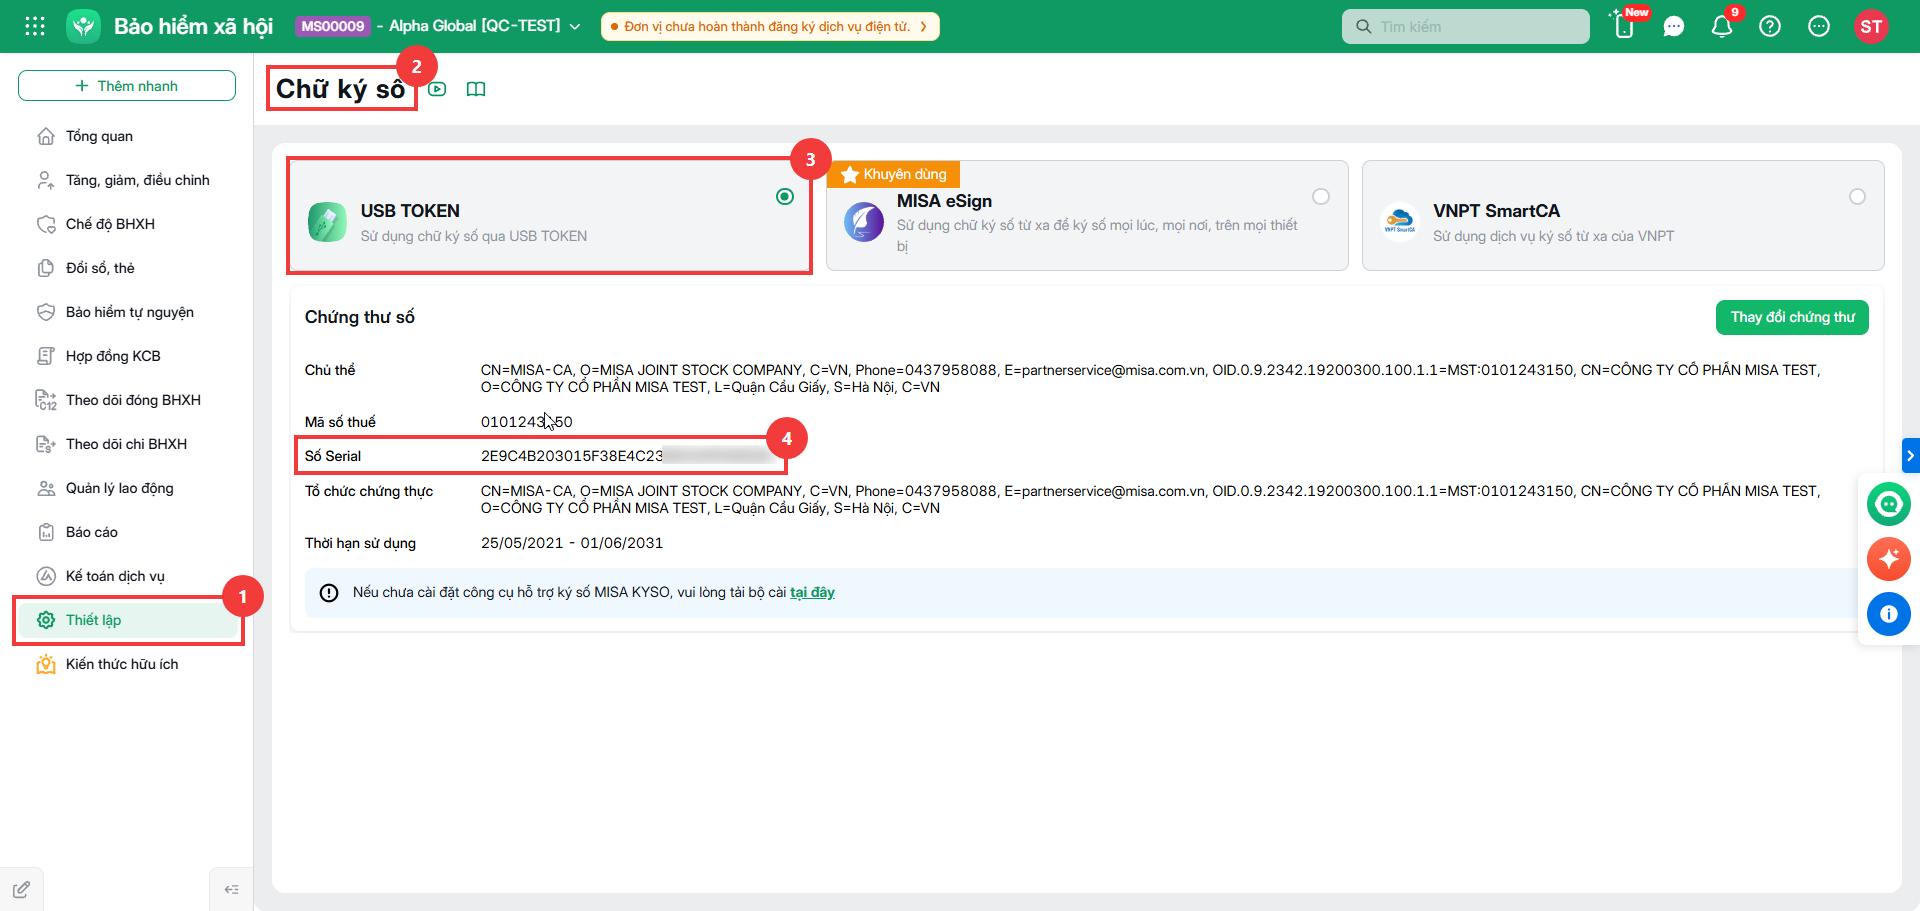Image resolution: width=1920 pixels, height=911 pixels.
Task: Select the USB TOKEN radio button
Action: pyautogui.click(x=785, y=197)
